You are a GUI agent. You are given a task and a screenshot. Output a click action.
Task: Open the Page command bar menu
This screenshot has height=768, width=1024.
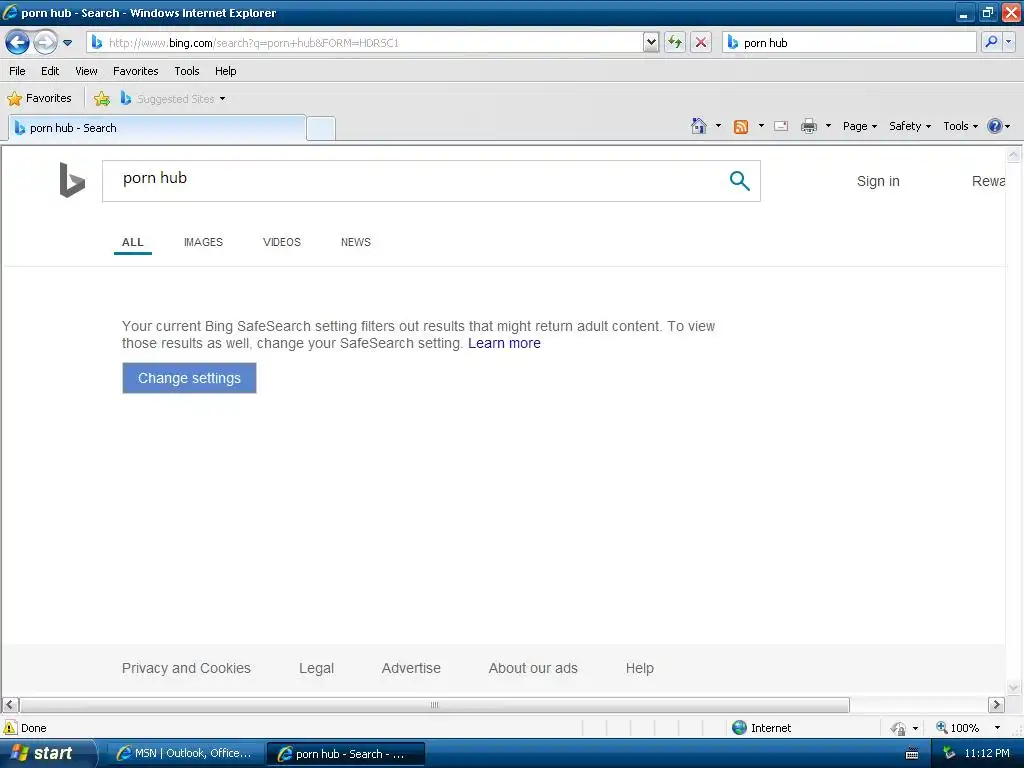tap(859, 126)
